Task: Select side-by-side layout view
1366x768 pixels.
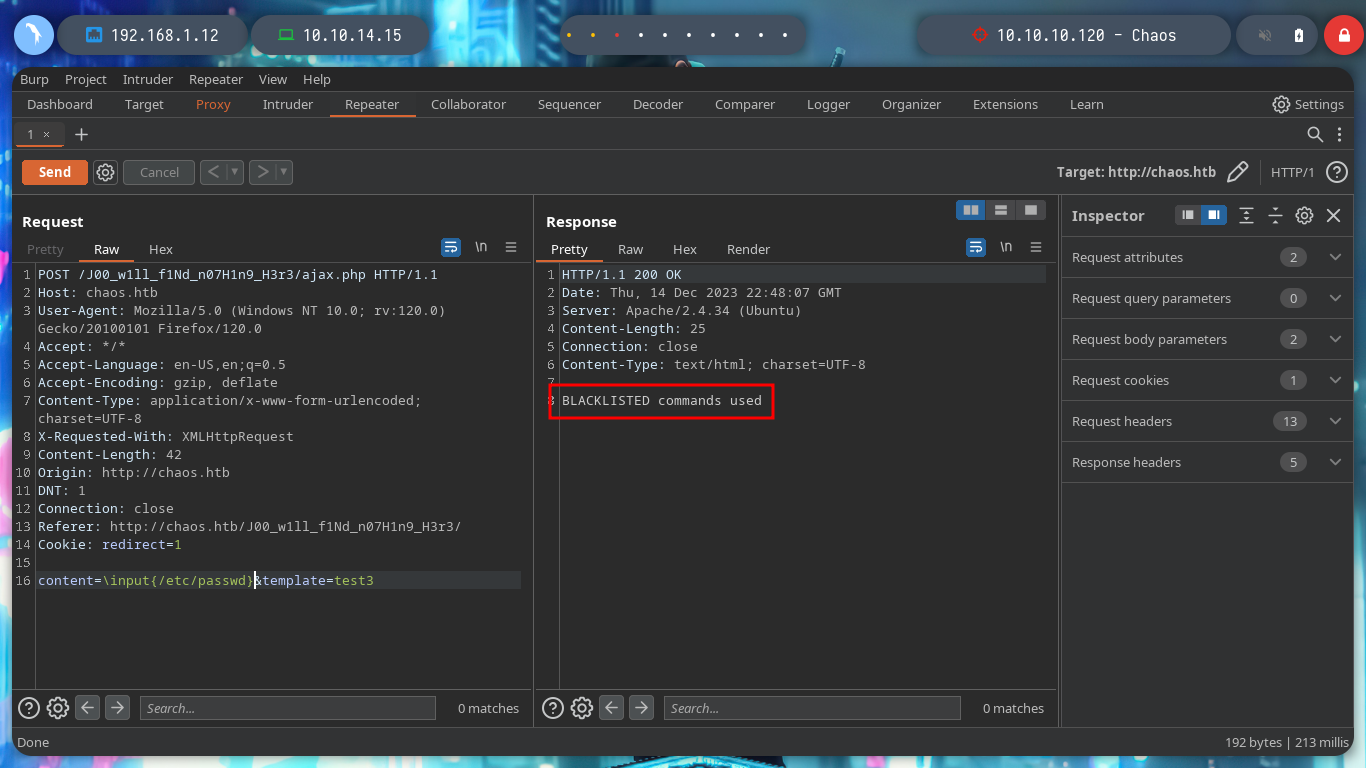Action: click(x=971, y=210)
